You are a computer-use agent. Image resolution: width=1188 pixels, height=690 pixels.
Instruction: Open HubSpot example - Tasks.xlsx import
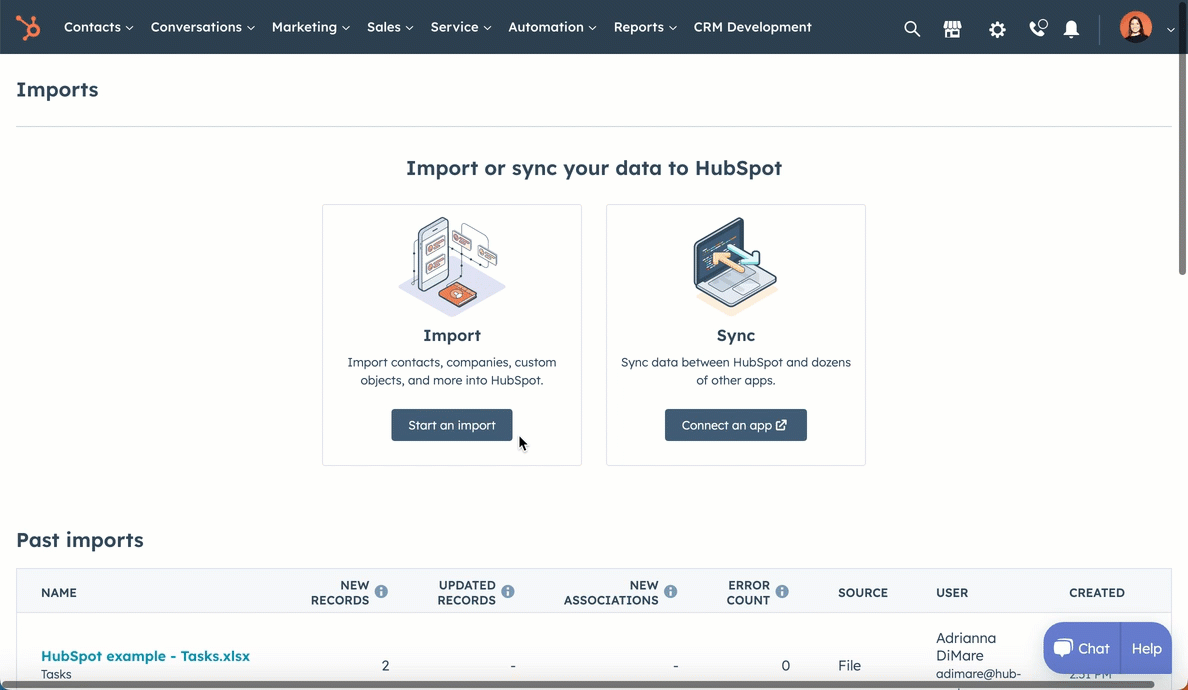(x=145, y=656)
